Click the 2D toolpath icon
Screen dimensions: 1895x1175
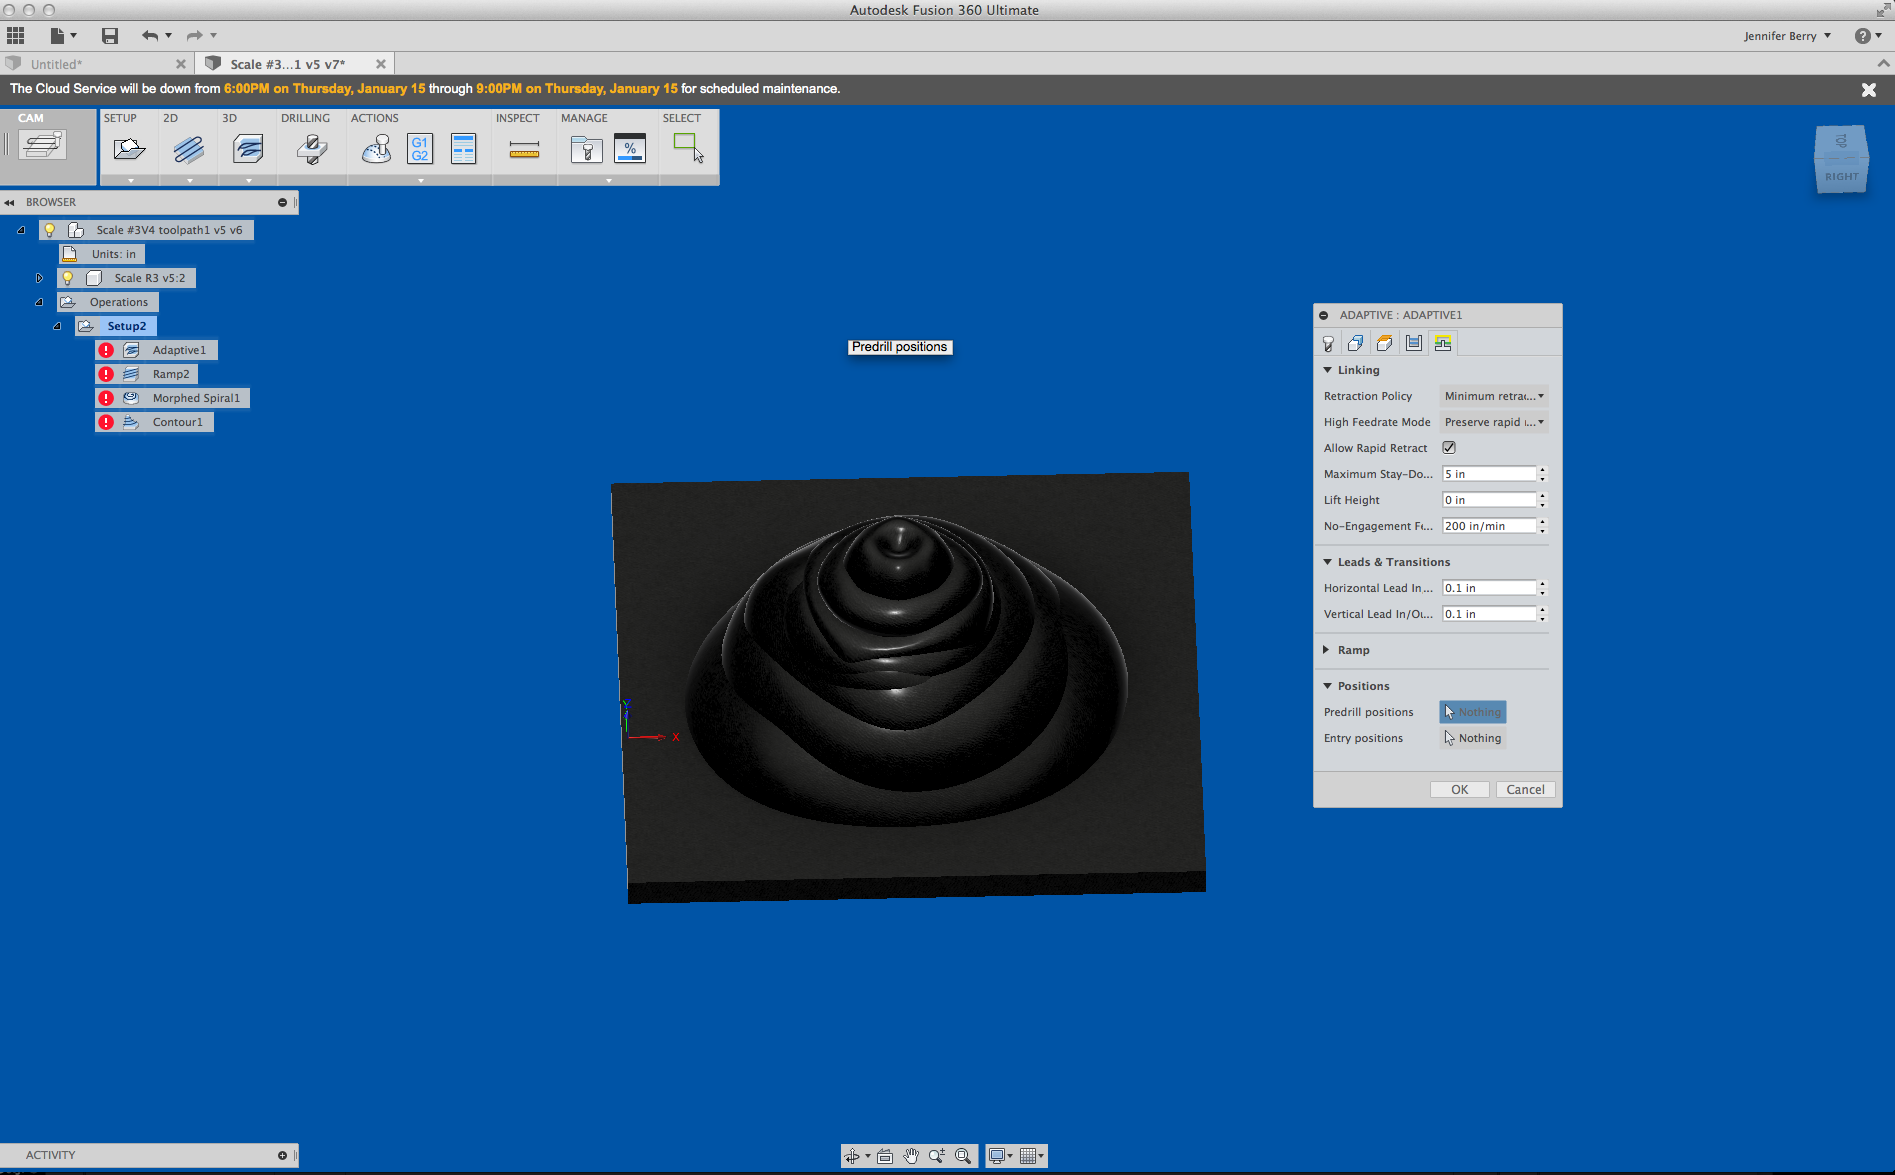coord(188,150)
